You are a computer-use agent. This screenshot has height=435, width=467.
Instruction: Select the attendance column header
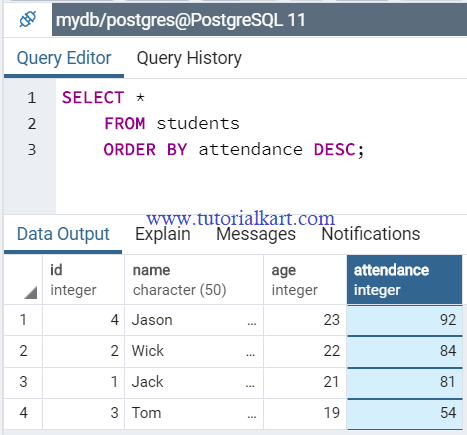click(x=404, y=280)
